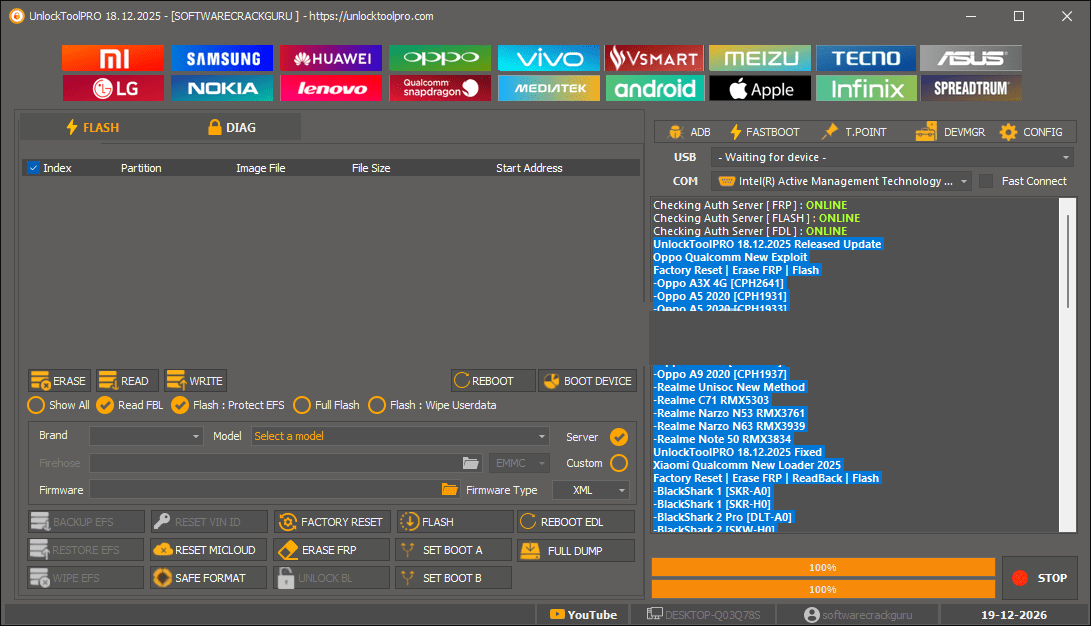Enable the Fast Connect checkbox
Image resolution: width=1091 pixels, height=626 pixels.
point(986,181)
